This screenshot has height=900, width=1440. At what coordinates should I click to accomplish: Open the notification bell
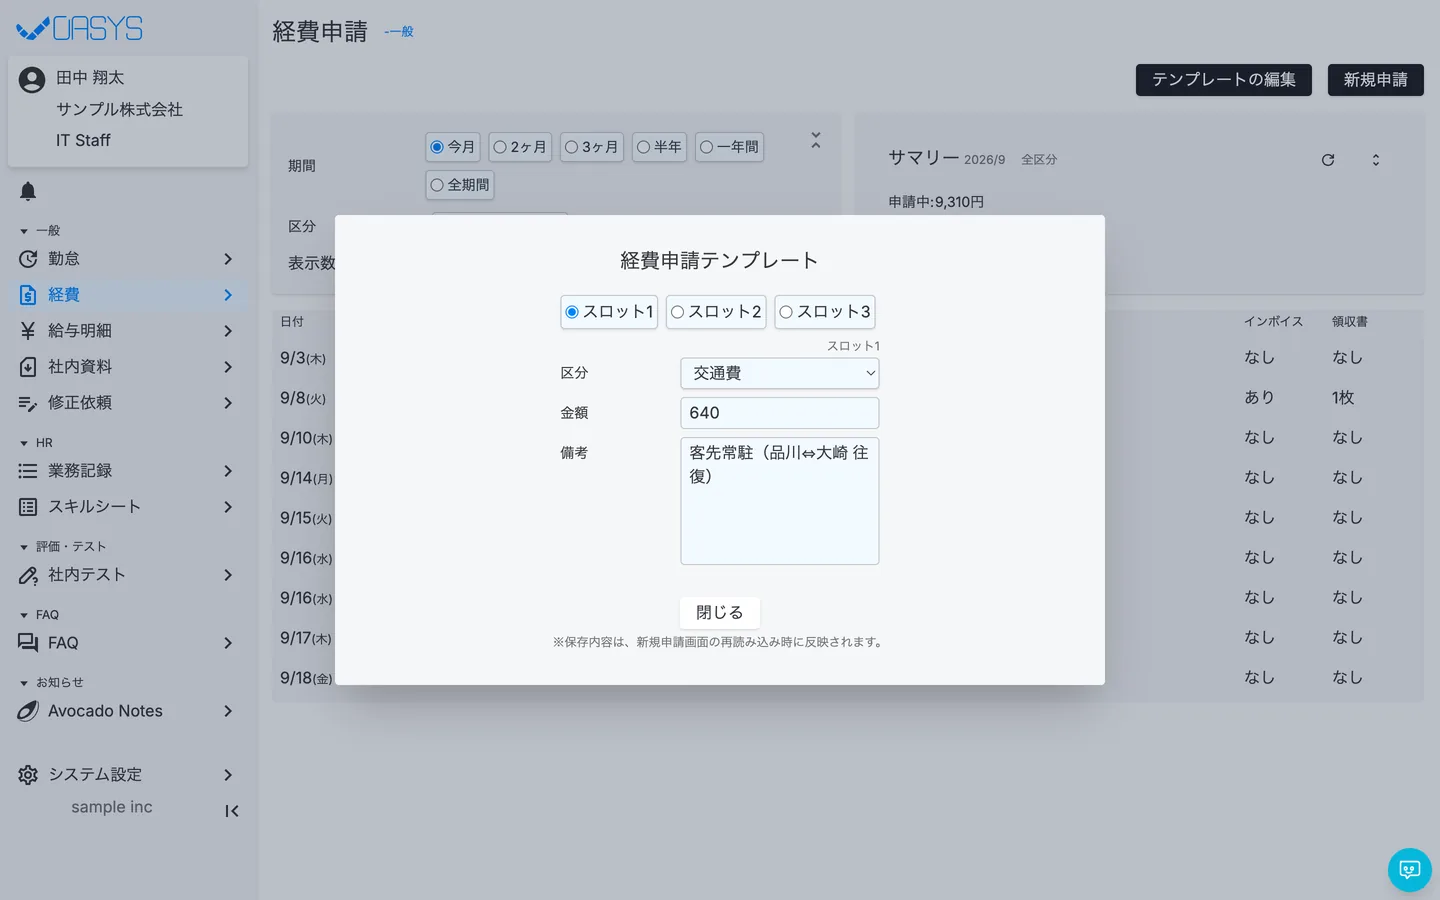(x=28, y=191)
